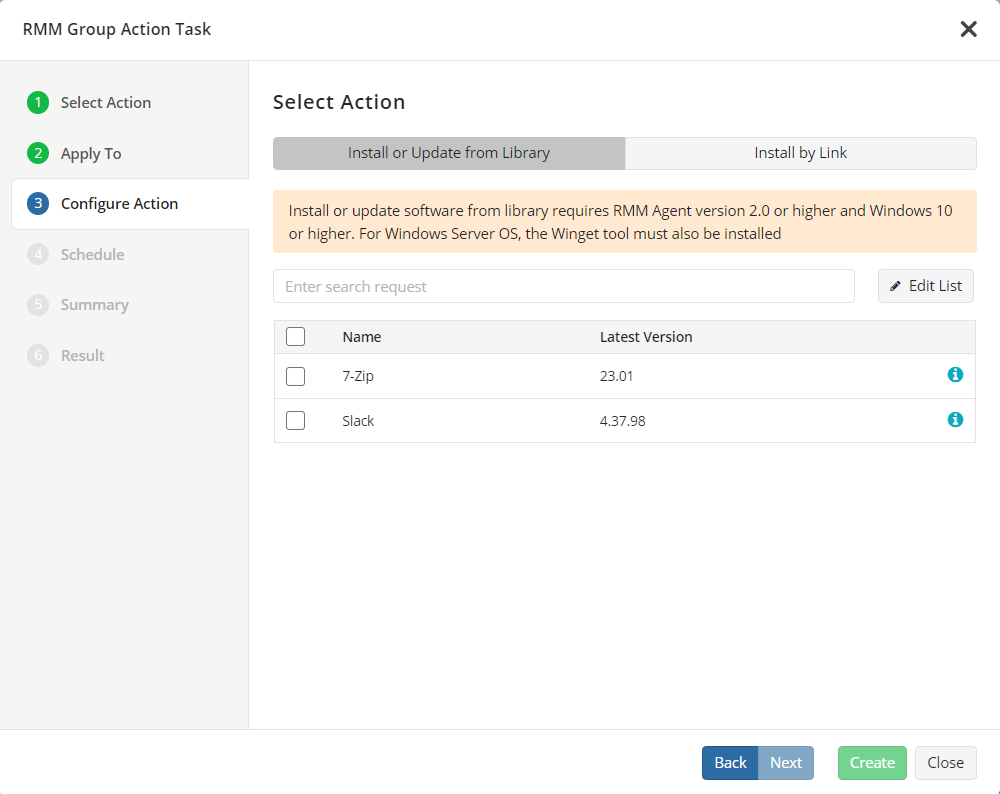This screenshot has height=794, width=1000.
Task: Click the search request input field
Action: click(x=563, y=286)
